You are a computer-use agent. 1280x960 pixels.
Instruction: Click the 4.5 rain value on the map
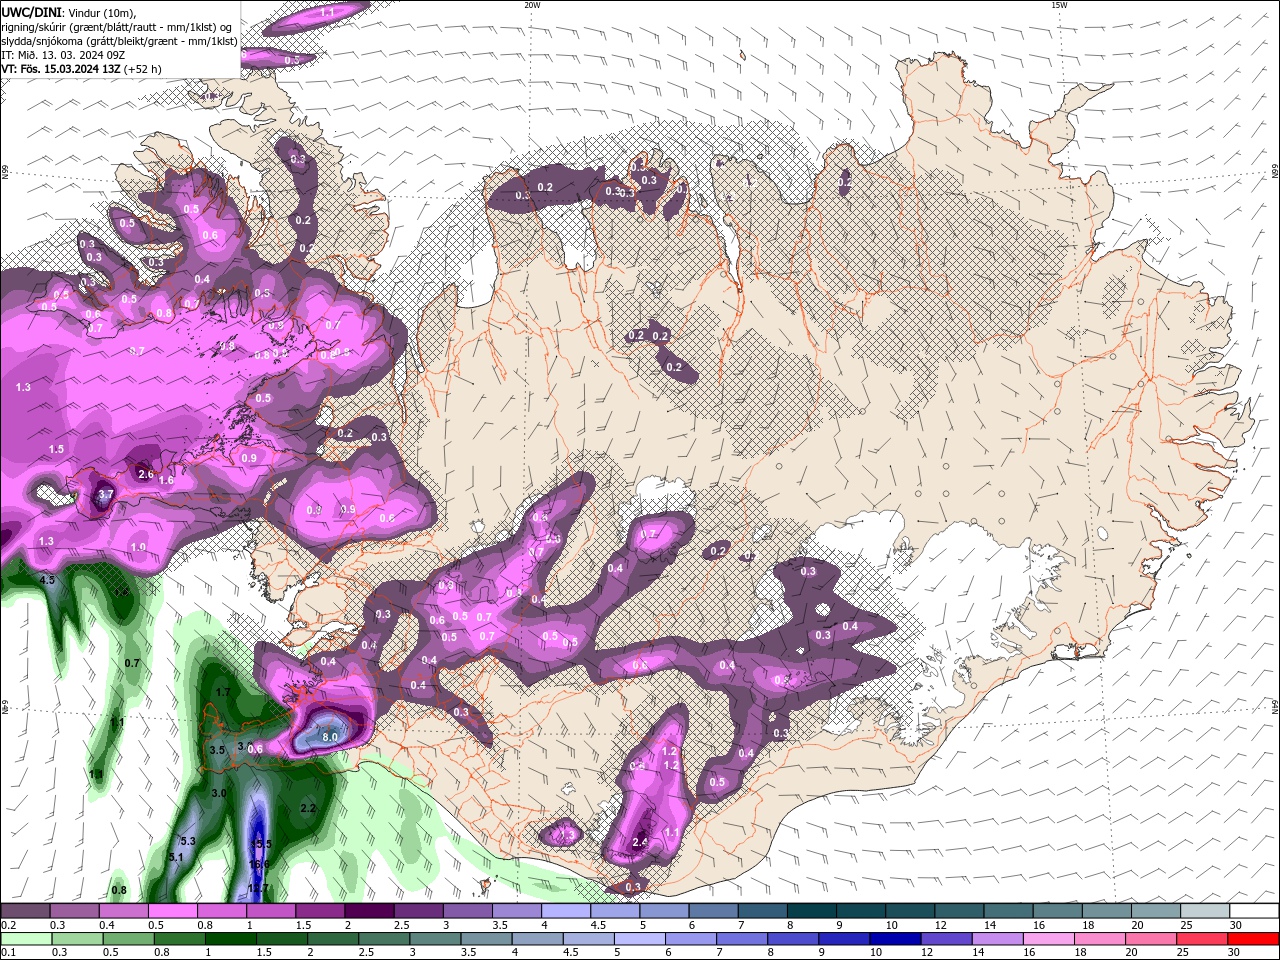[47, 580]
